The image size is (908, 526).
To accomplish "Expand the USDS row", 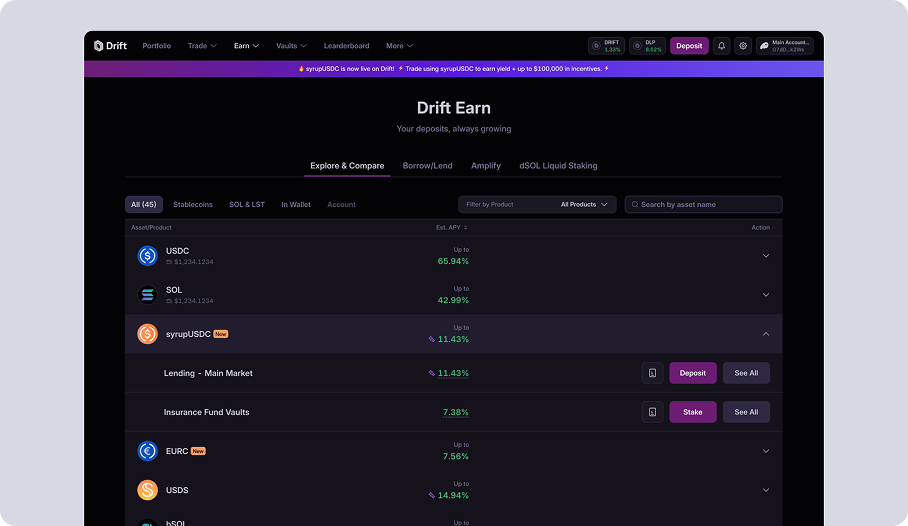I will click(x=766, y=490).
